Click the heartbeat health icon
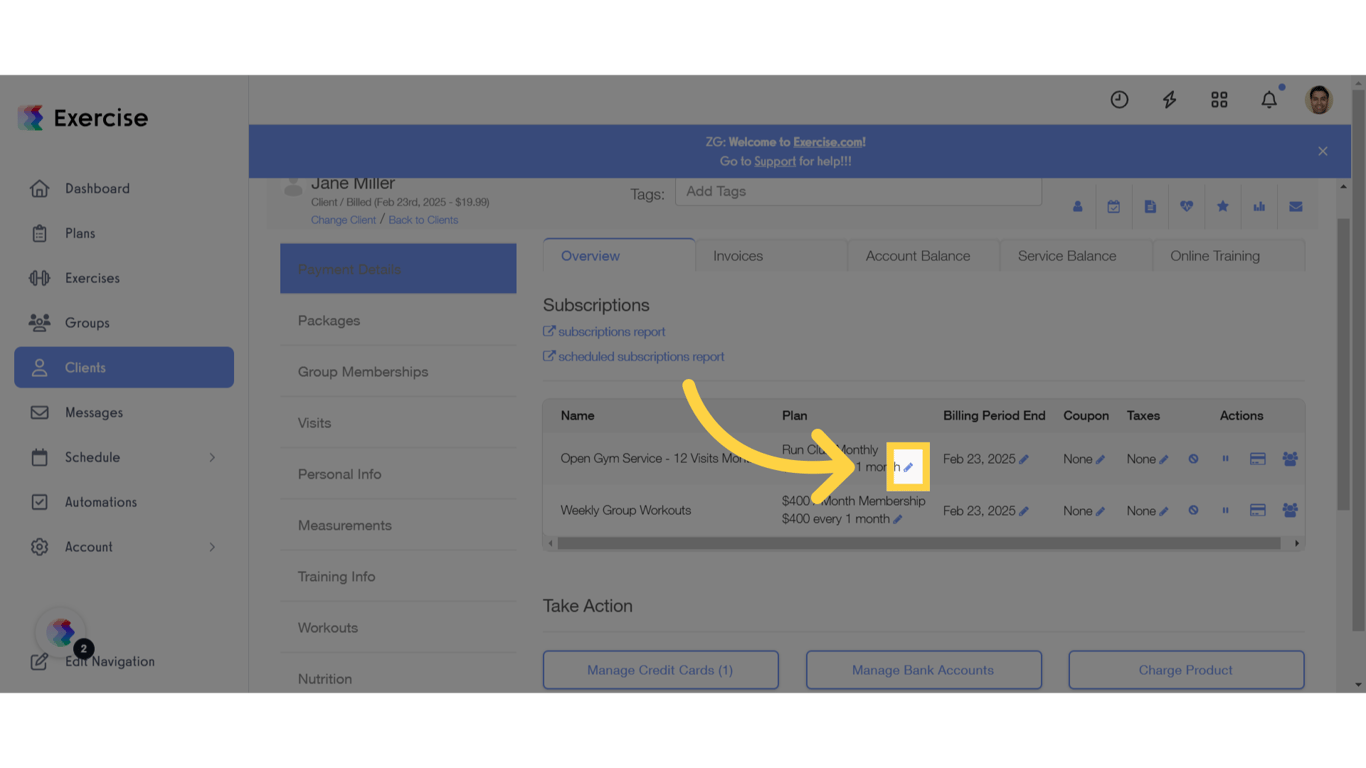Screen dimensions: 1366x768 [x=1186, y=207]
